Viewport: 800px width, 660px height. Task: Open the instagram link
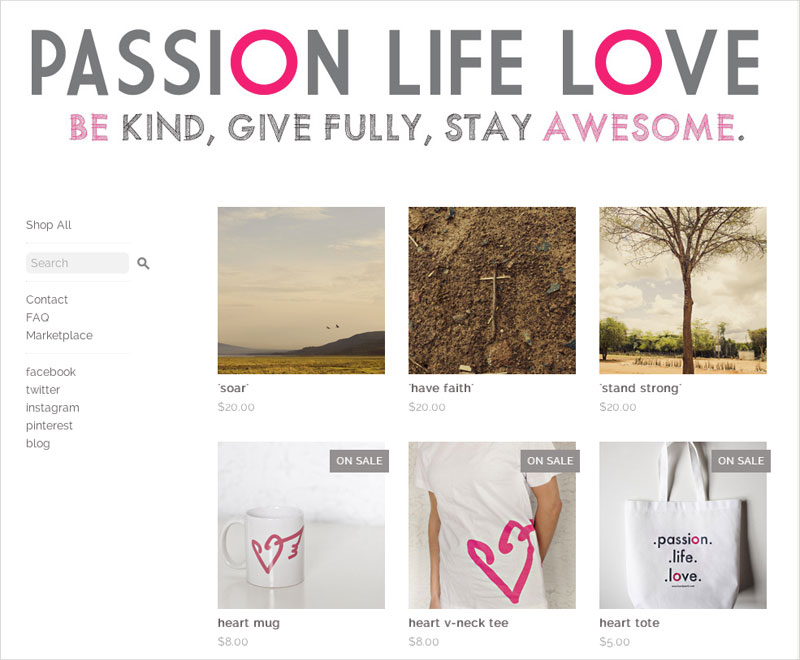53,408
